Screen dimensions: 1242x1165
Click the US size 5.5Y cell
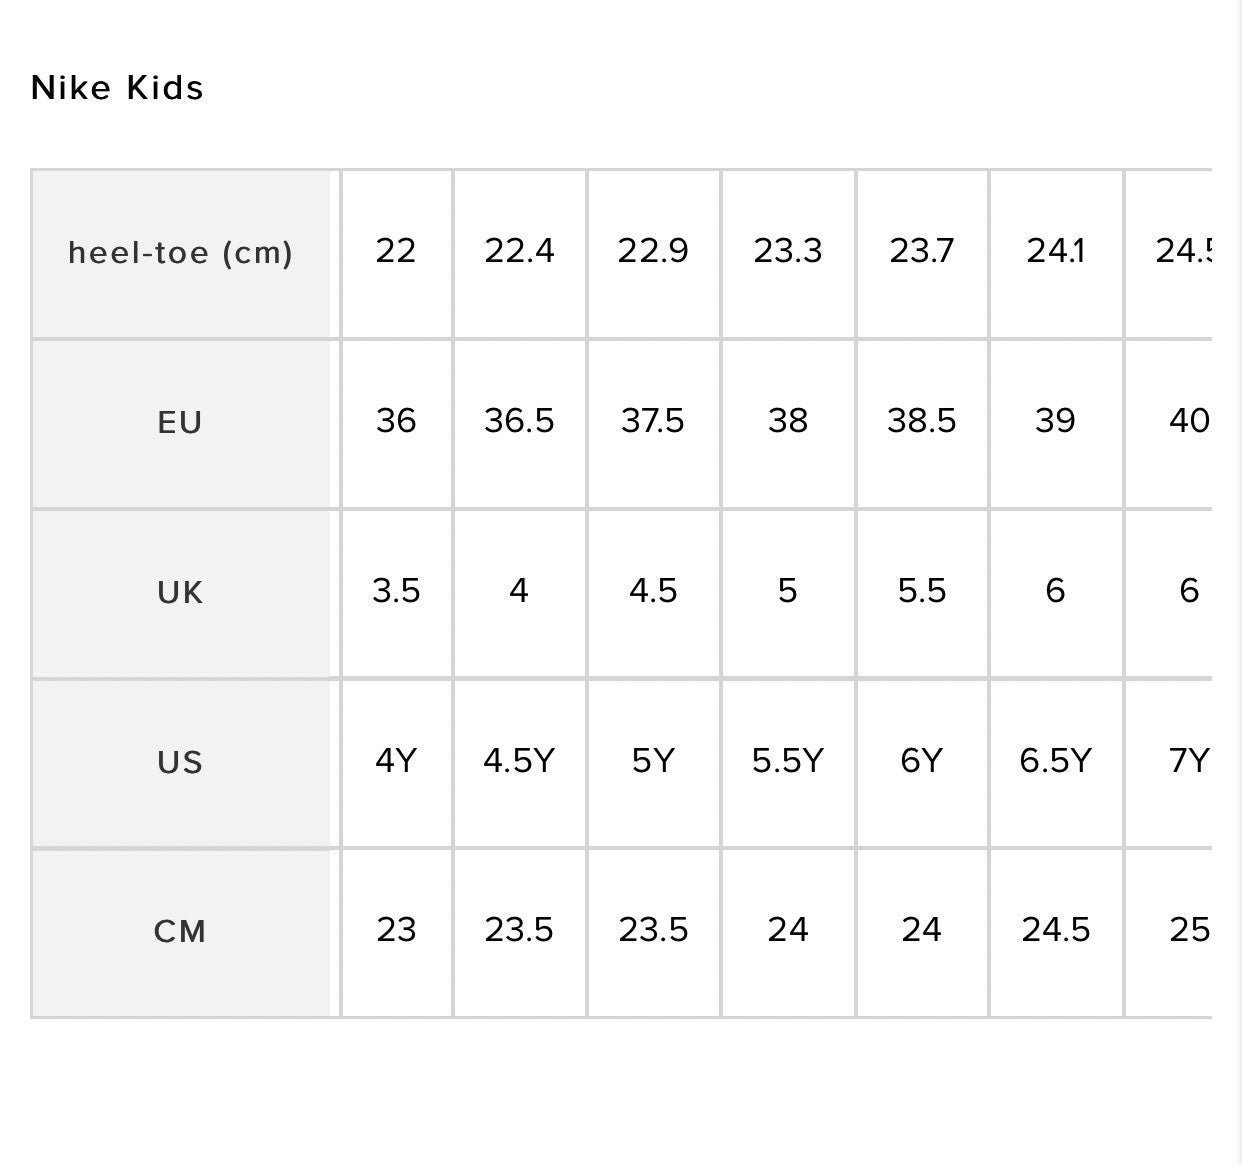[788, 764]
